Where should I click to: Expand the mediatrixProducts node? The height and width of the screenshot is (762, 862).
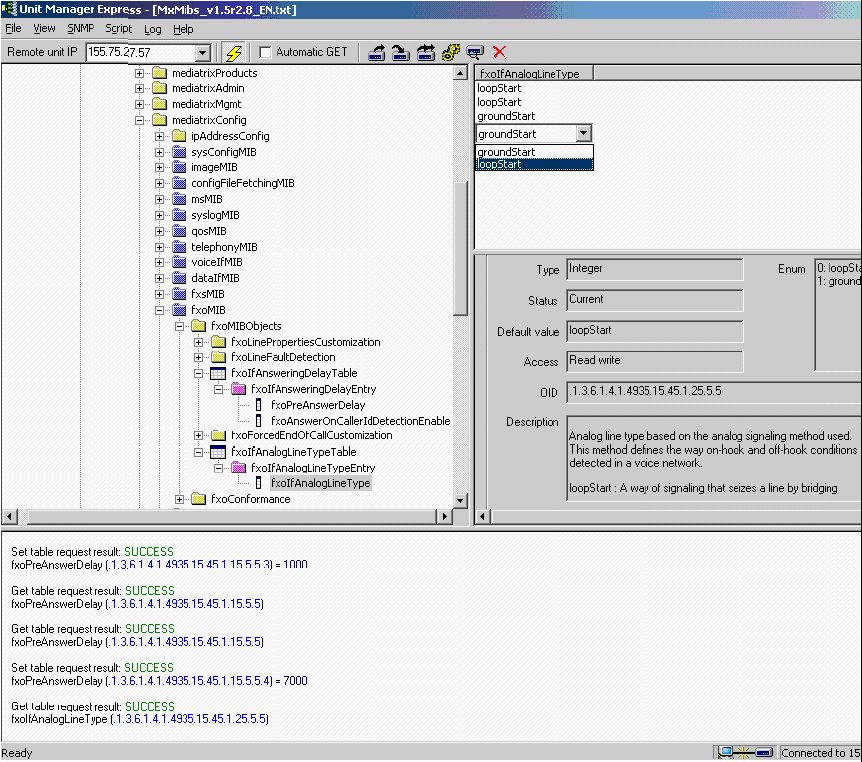point(140,73)
